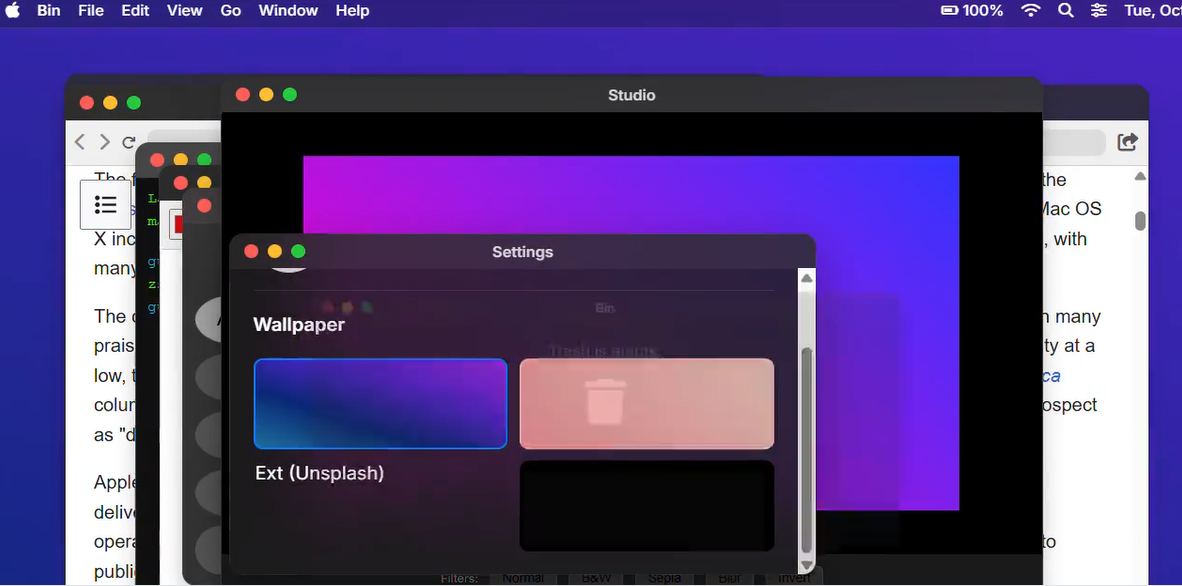Maximize the Settings window
This screenshot has height=586, width=1182.
[x=298, y=251]
